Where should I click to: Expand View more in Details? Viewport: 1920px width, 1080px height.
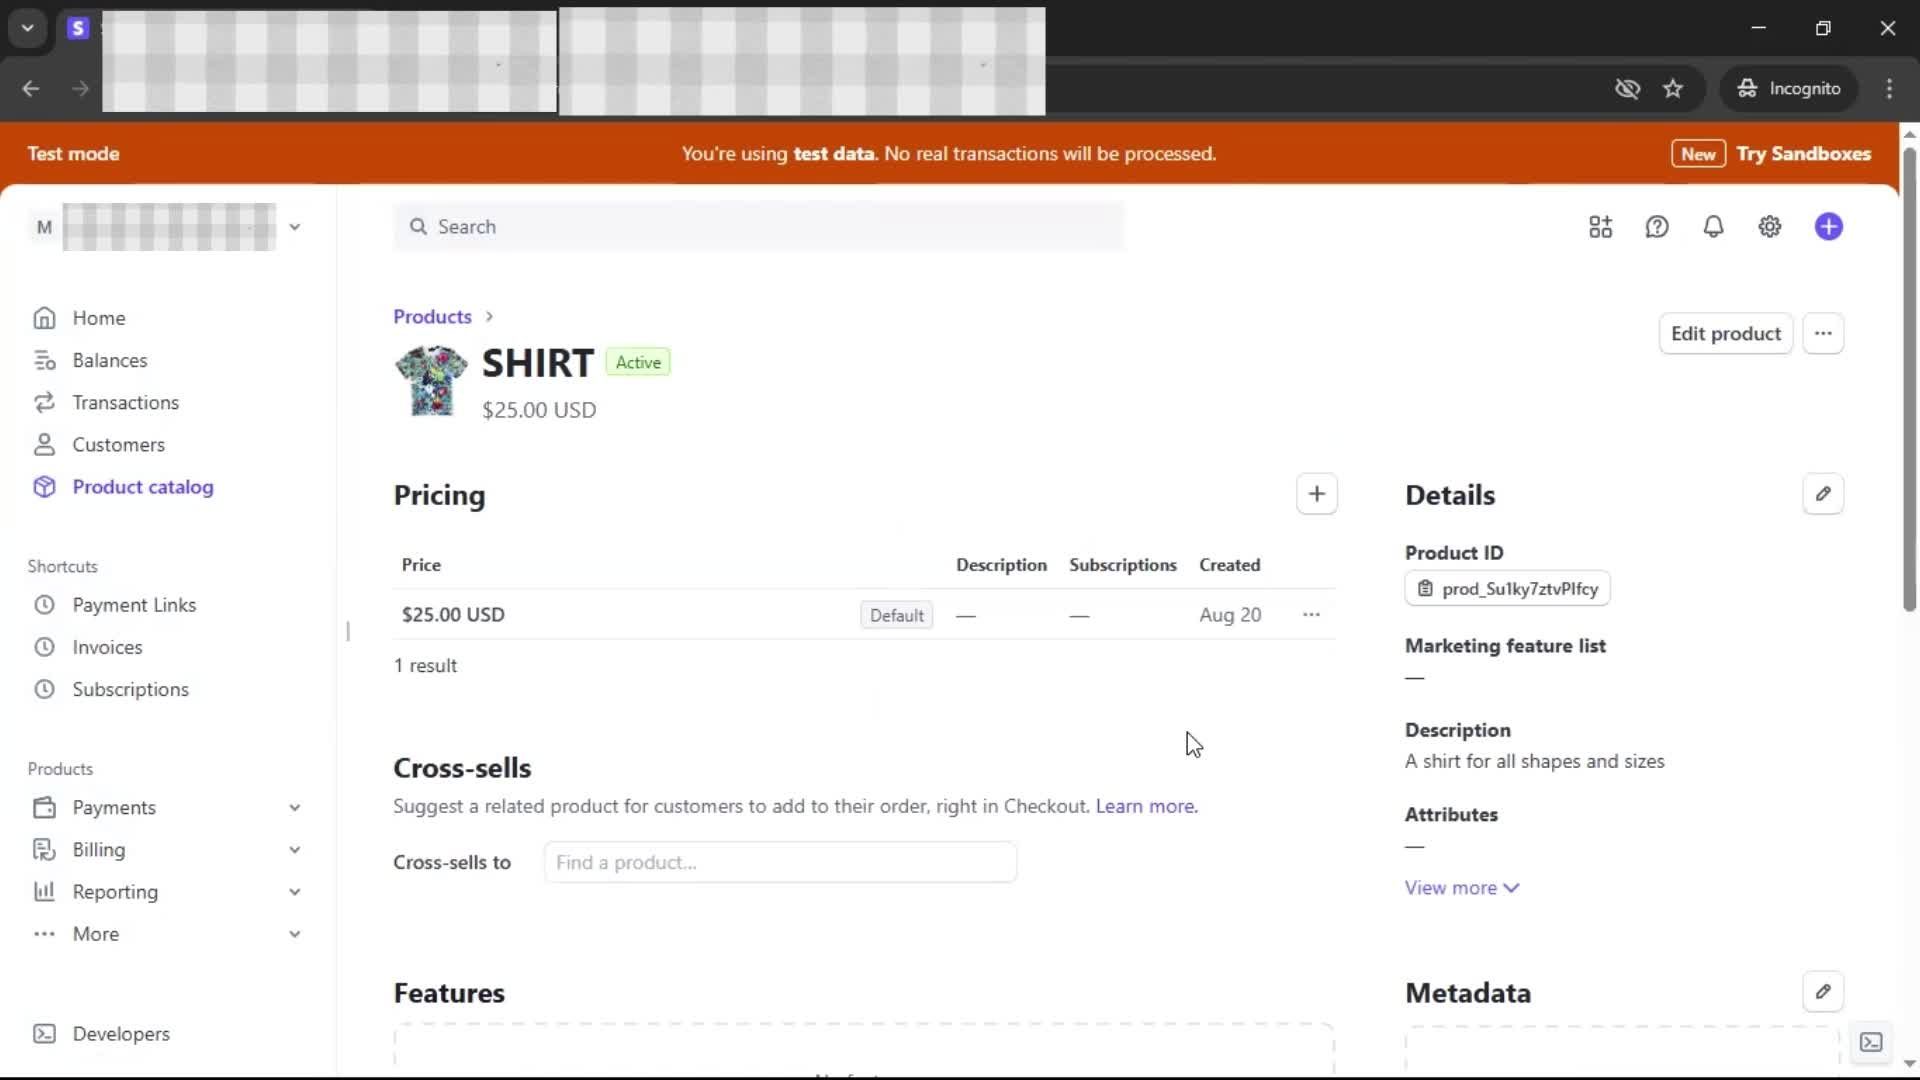click(x=1461, y=888)
